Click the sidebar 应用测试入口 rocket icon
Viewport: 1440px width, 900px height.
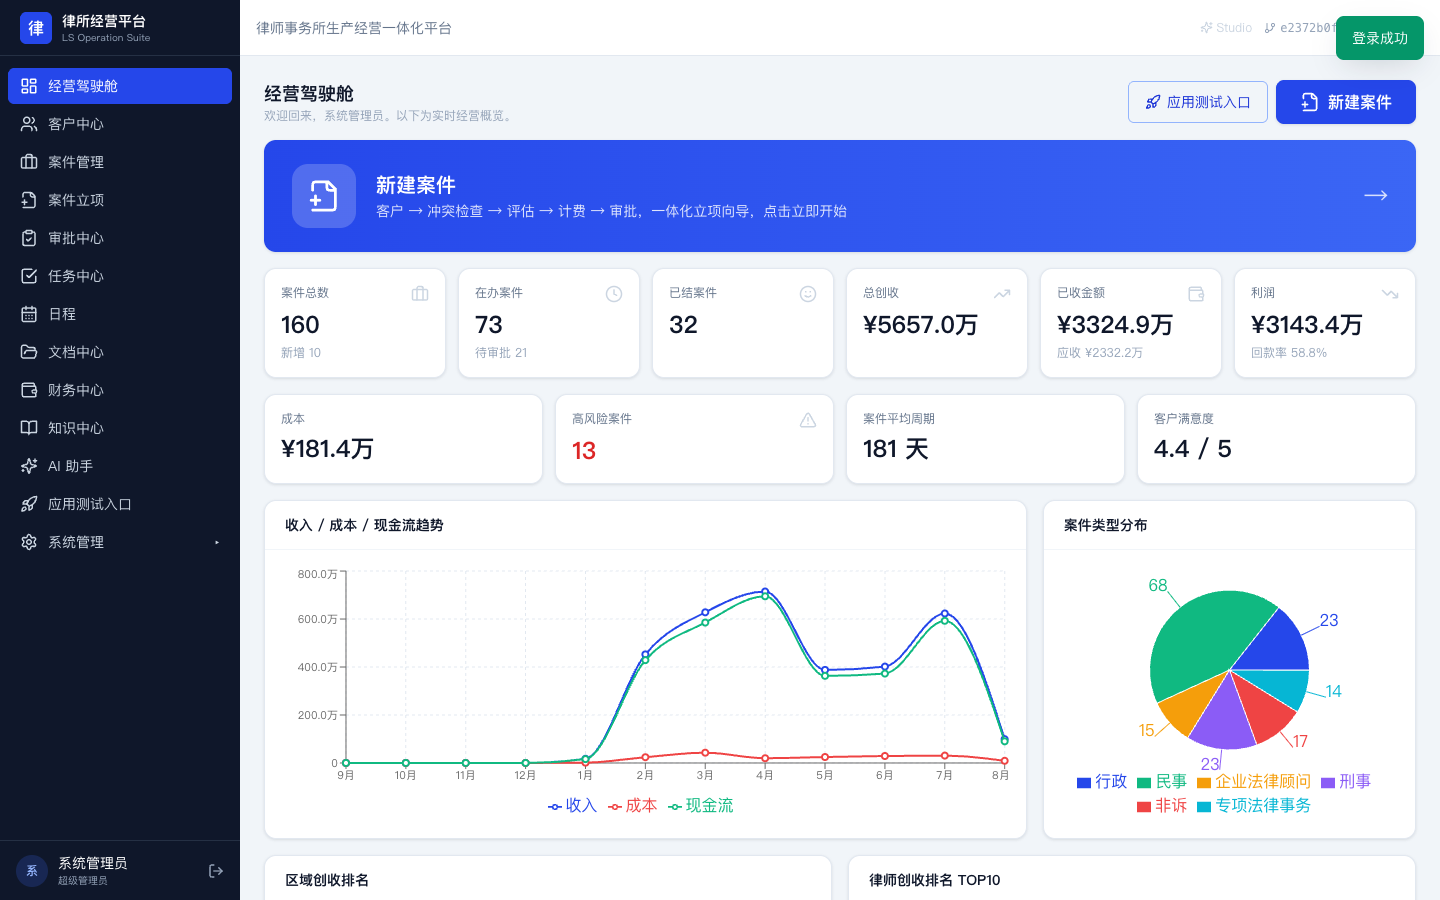(29, 504)
